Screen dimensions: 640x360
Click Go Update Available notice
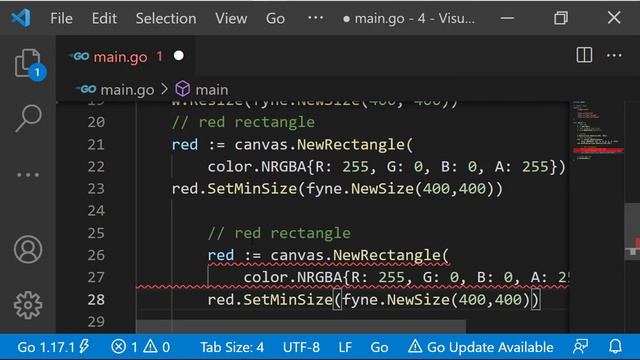(481, 347)
